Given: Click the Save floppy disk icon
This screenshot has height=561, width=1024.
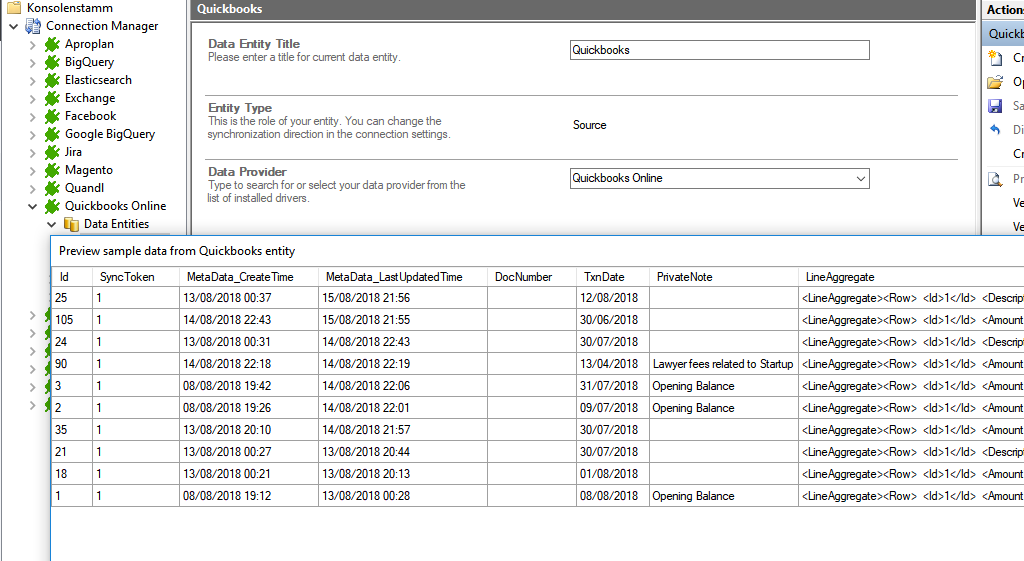Looking at the screenshot, I should [995, 106].
